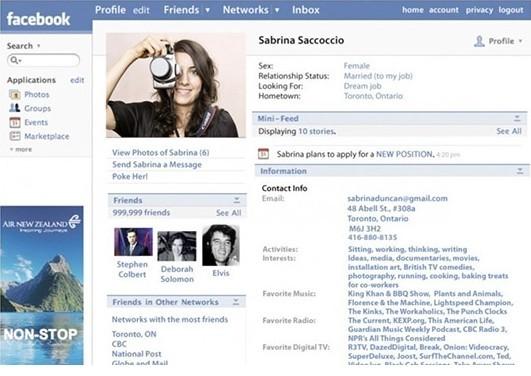Click the calendar icon beside Mini-Feed story
The height and width of the screenshot is (376, 531).
(x=263, y=154)
